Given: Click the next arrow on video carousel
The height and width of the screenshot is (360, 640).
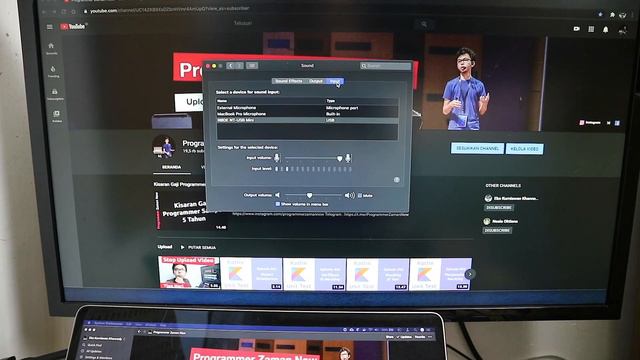Looking at the screenshot, I should tap(470, 274).
